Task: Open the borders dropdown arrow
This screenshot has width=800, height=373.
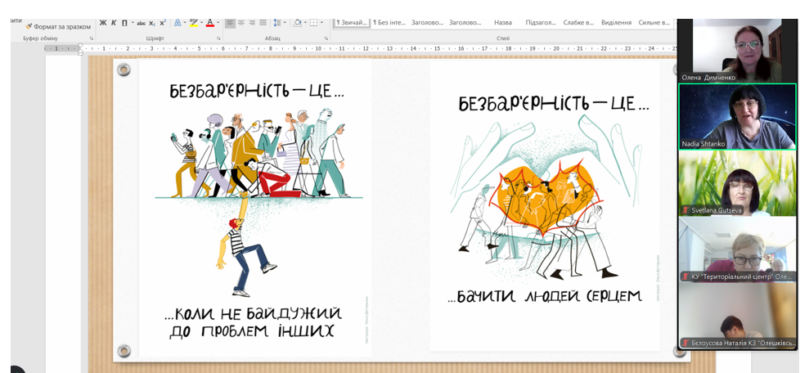Action: pyautogui.click(x=321, y=23)
